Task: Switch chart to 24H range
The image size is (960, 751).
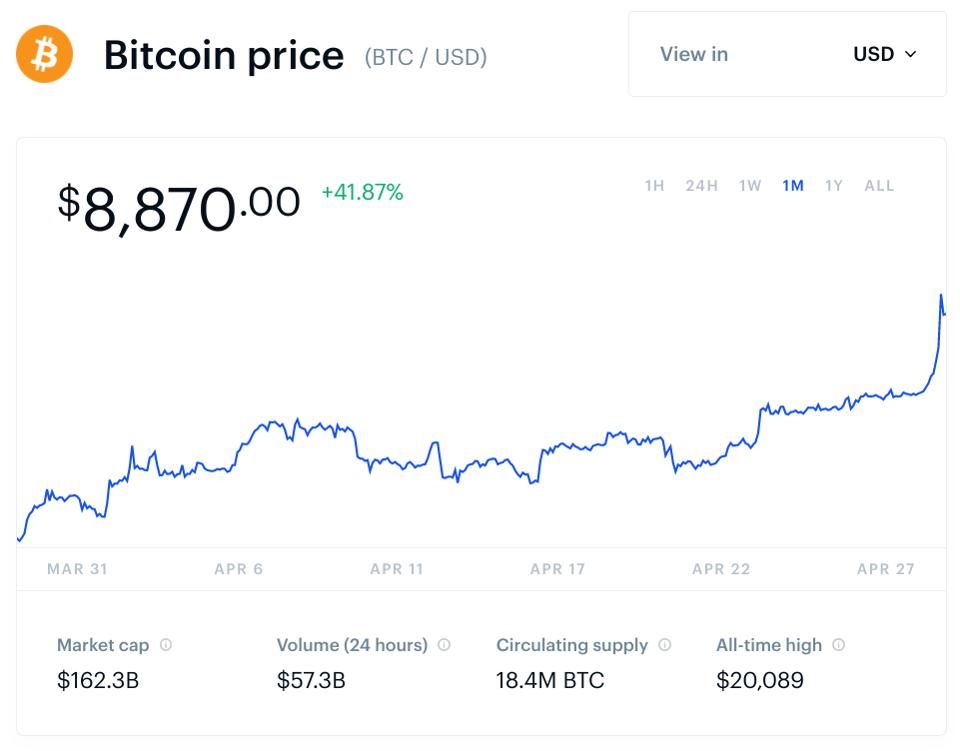Action: tap(702, 185)
